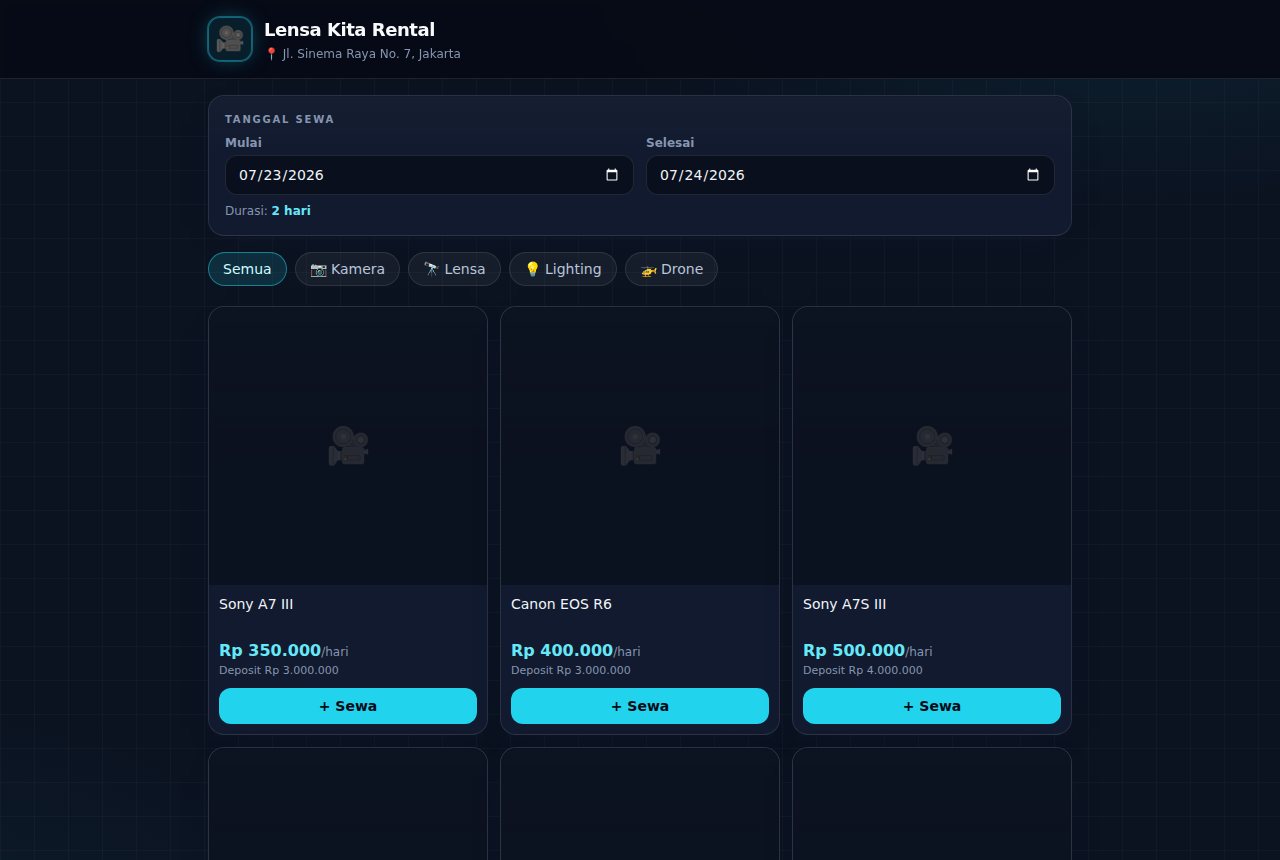The image size is (1280, 860).
Task: Show only Drone equipment
Action: (671, 269)
